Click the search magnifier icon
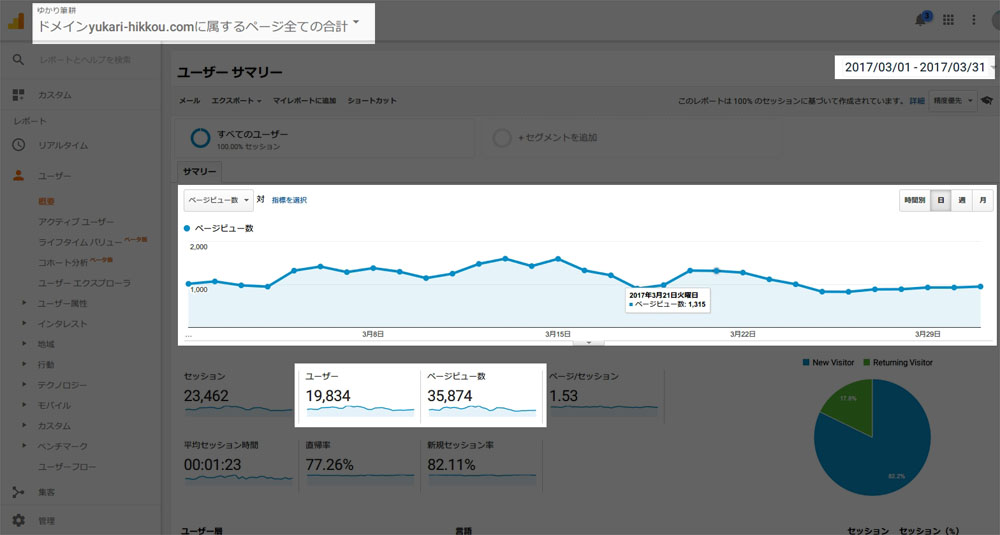The image size is (1000, 535). pyautogui.click(x=18, y=59)
